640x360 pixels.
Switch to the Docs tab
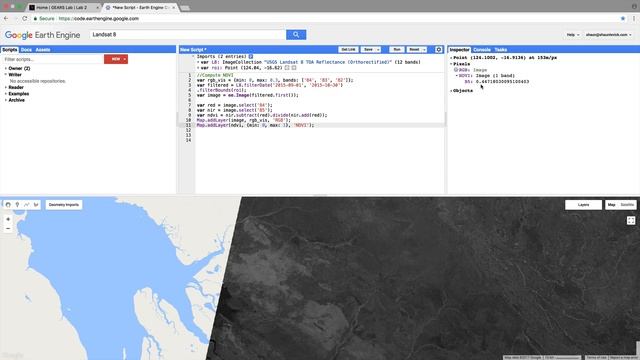pos(26,49)
